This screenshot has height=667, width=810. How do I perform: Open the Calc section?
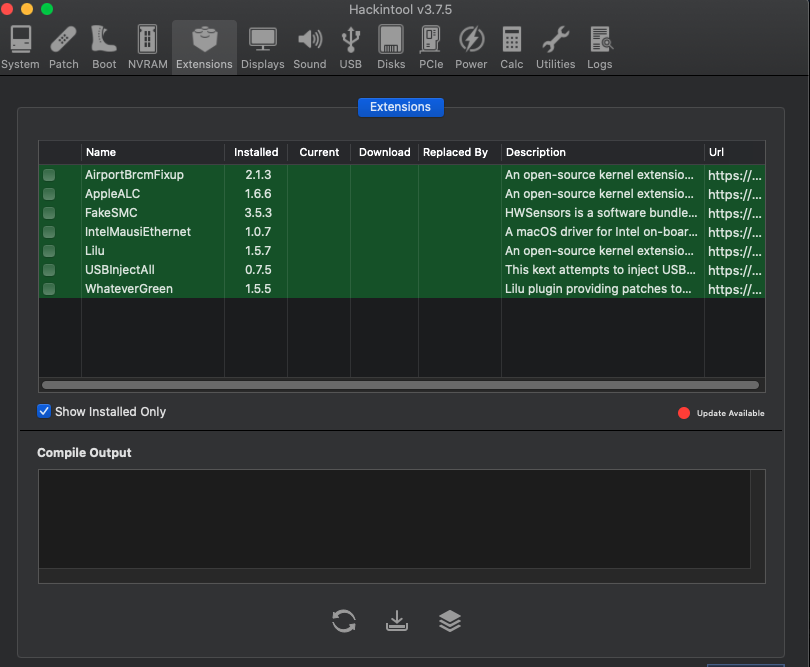click(511, 48)
